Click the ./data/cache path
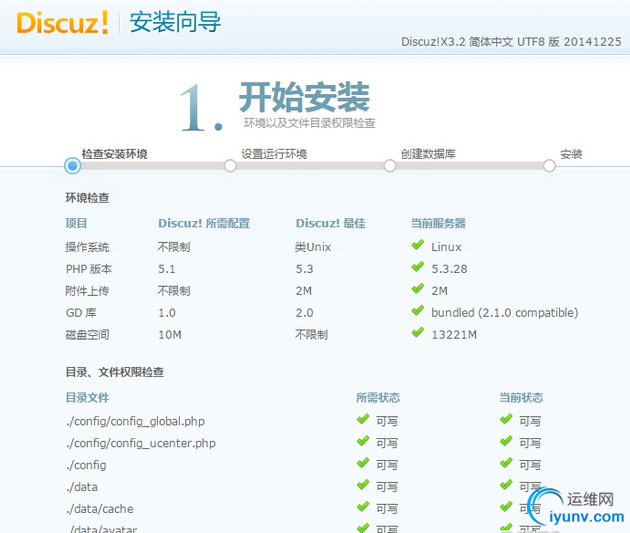Screen dimensions: 630x533 pyautogui.click(x=100, y=509)
